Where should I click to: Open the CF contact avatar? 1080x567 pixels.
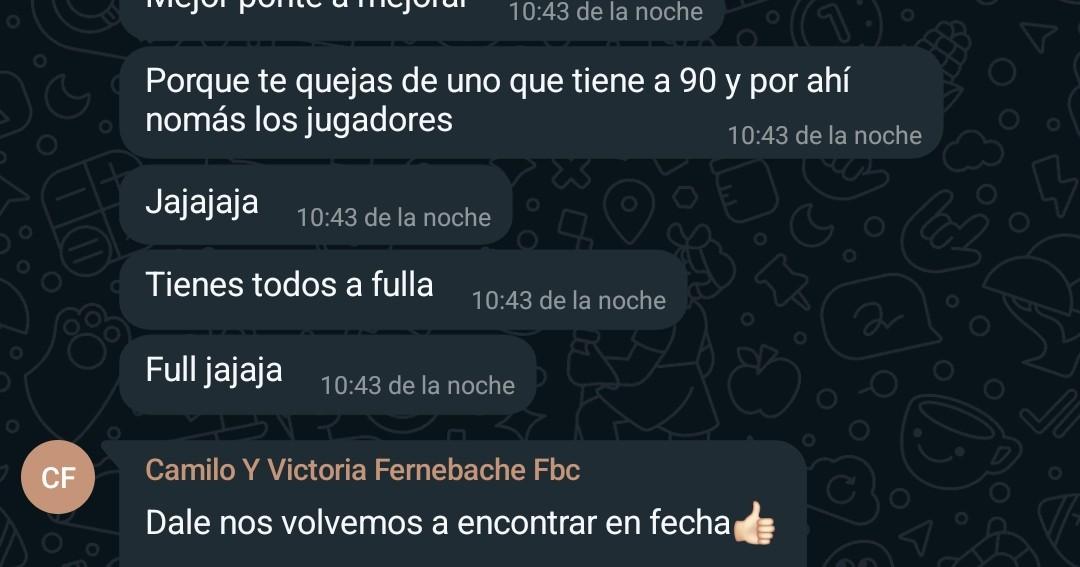pos(58,477)
